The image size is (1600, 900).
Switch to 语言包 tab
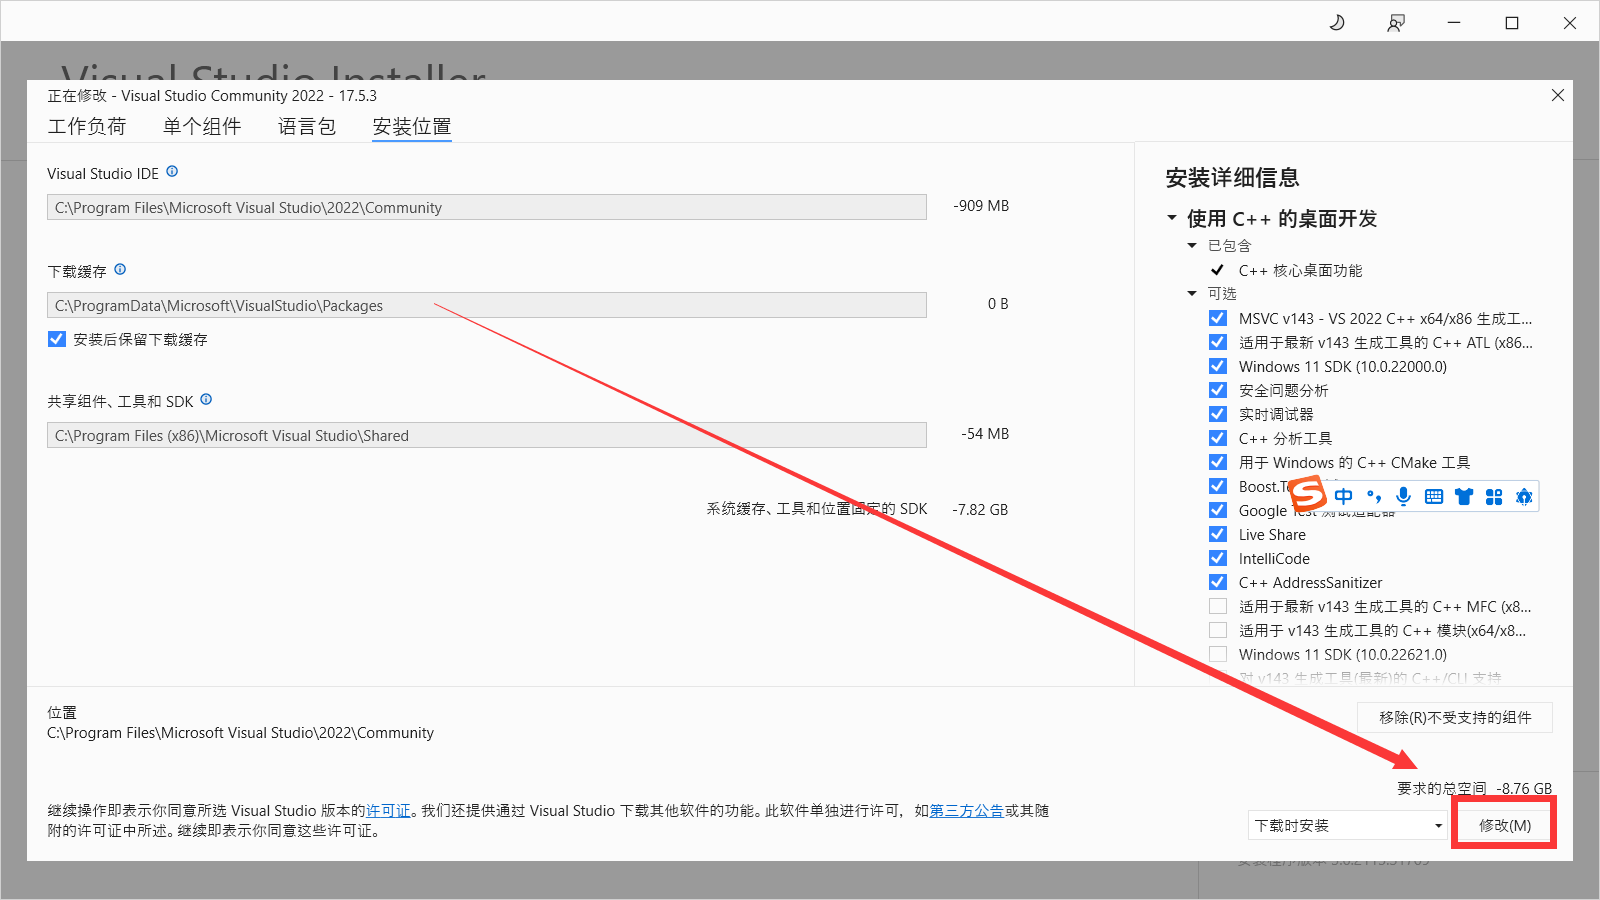click(x=307, y=126)
